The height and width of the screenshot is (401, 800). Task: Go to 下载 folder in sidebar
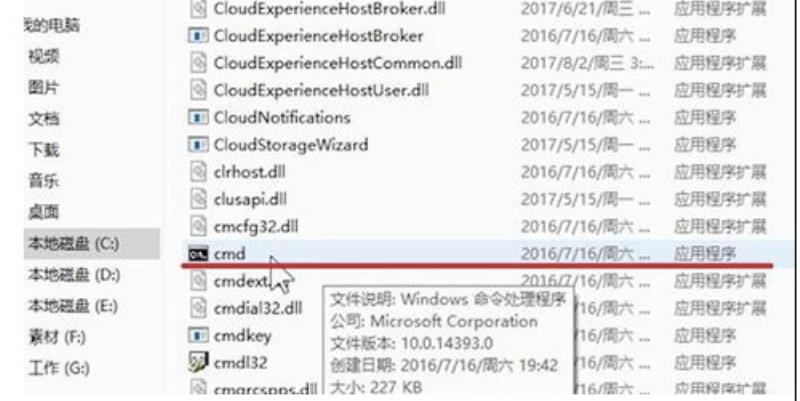(x=43, y=150)
